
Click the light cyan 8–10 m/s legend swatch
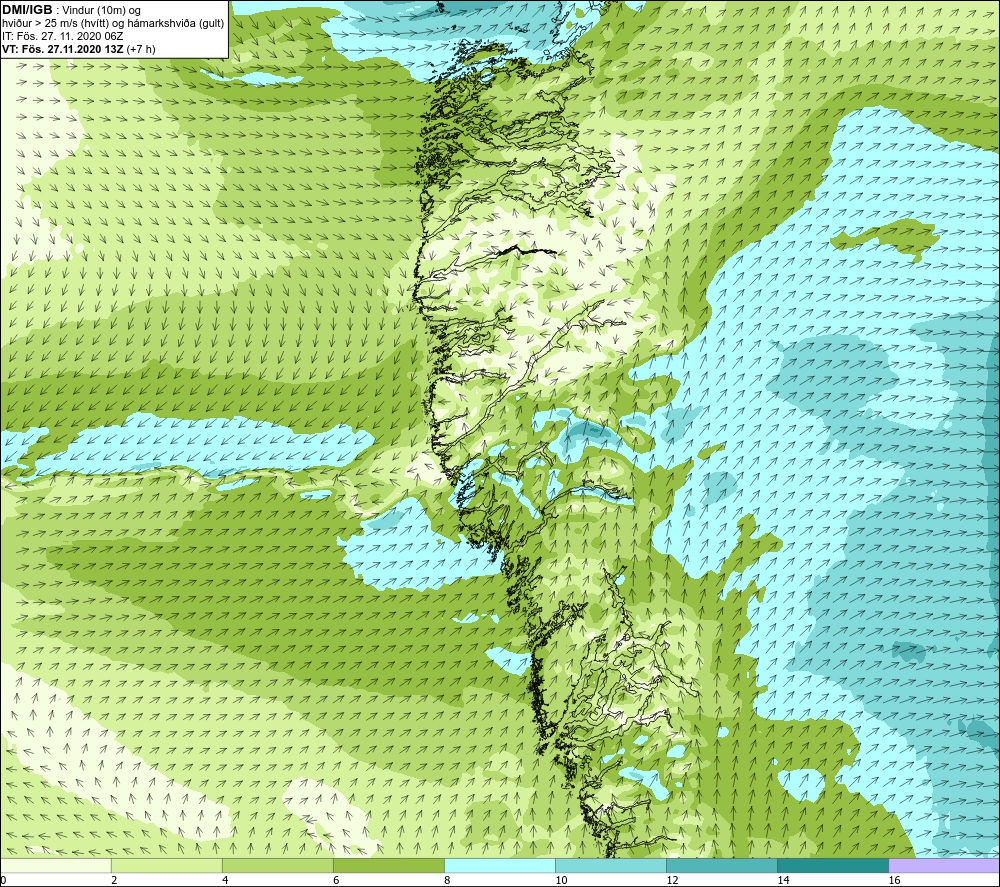click(x=500, y=865)
